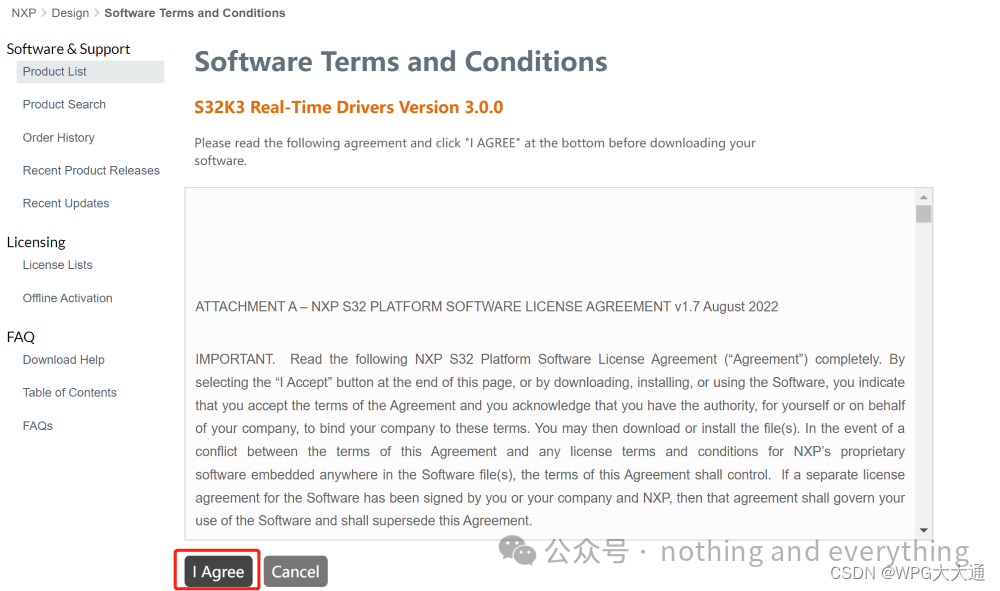Click agreement scrollbar down arrow
Viewport: 1000px width, 591px height.
[x=923, y=530]
